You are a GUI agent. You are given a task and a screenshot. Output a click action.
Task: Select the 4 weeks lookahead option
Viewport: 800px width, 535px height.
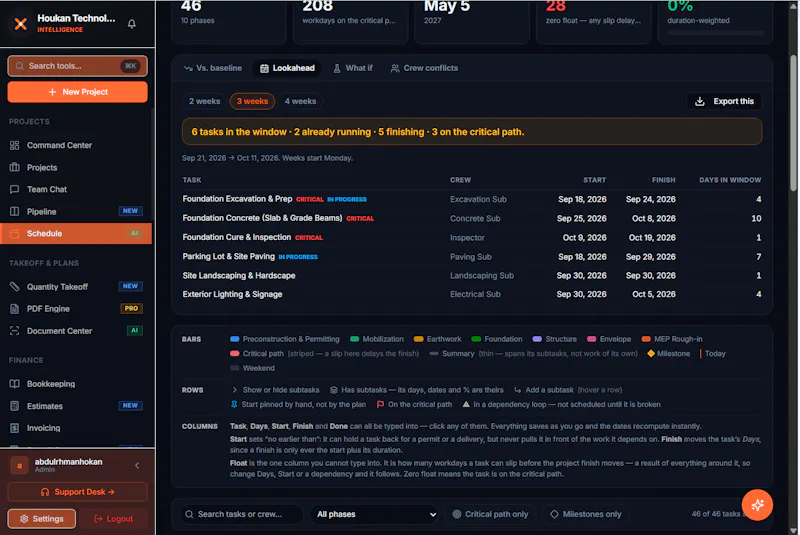click(x=300, y=101)
